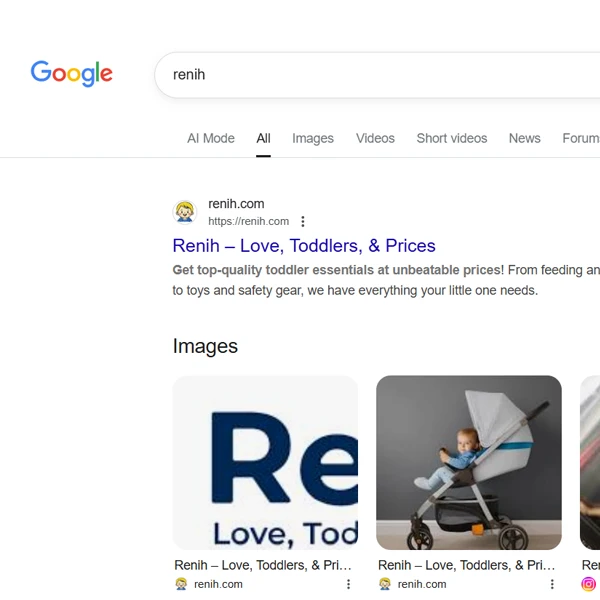Open the Renih logo image thumbnail
600x600 pixels.
pyautogui.click(x=265, y=462)
